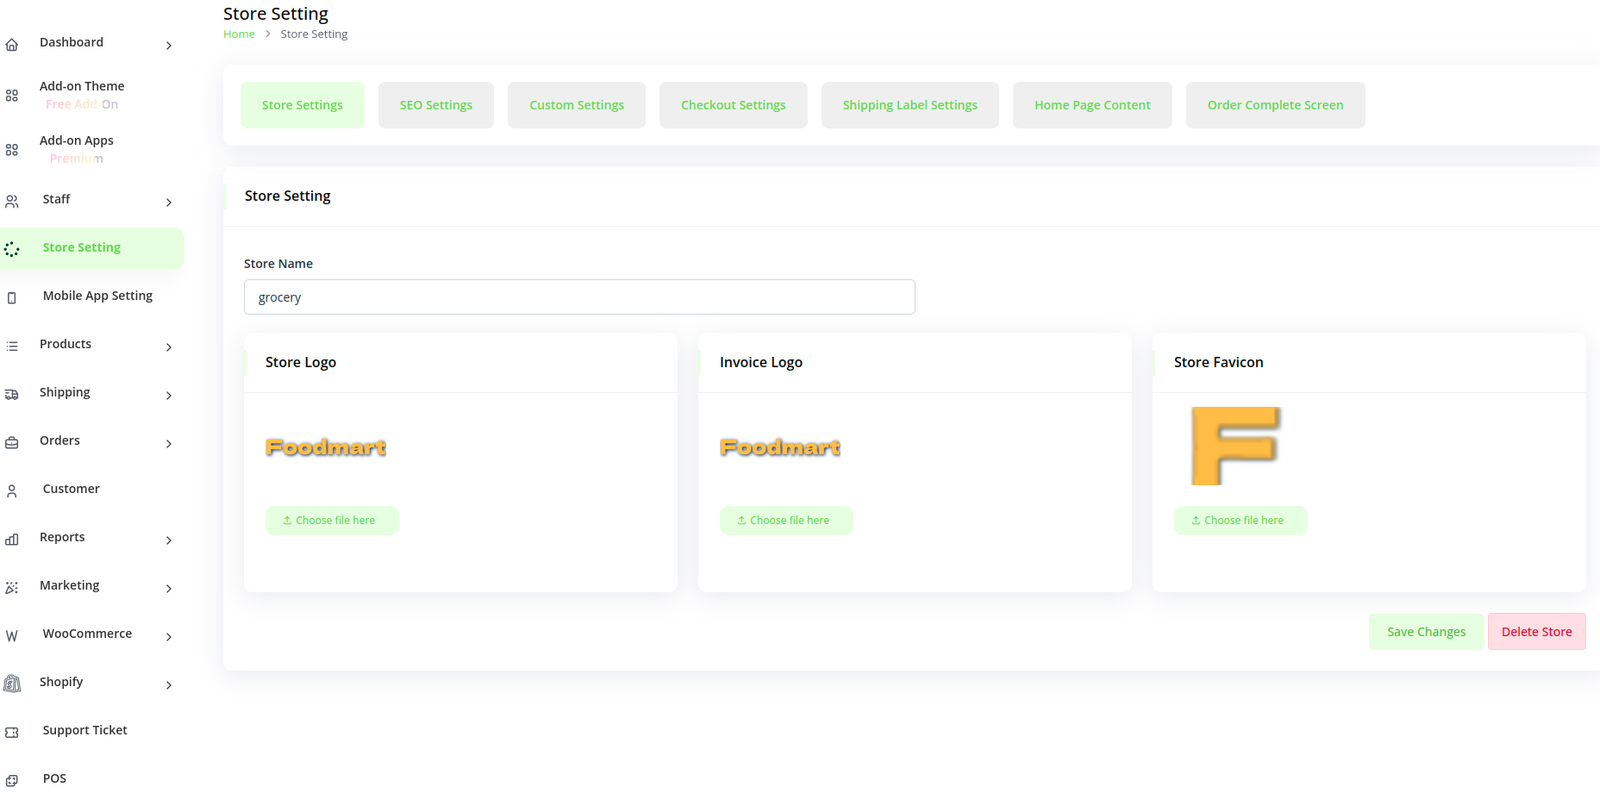Screen dimensions: 1600x793
Task: Expand the Products submenu chevron
Action: point(168,347)
